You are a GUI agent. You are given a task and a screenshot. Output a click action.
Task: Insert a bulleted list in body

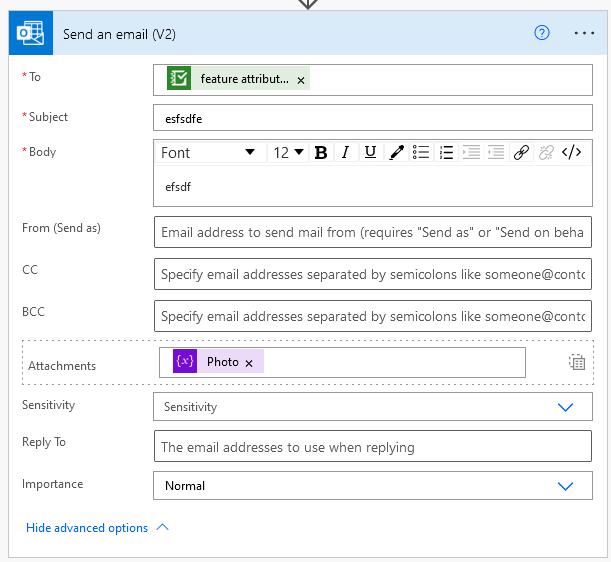point(422,153)
